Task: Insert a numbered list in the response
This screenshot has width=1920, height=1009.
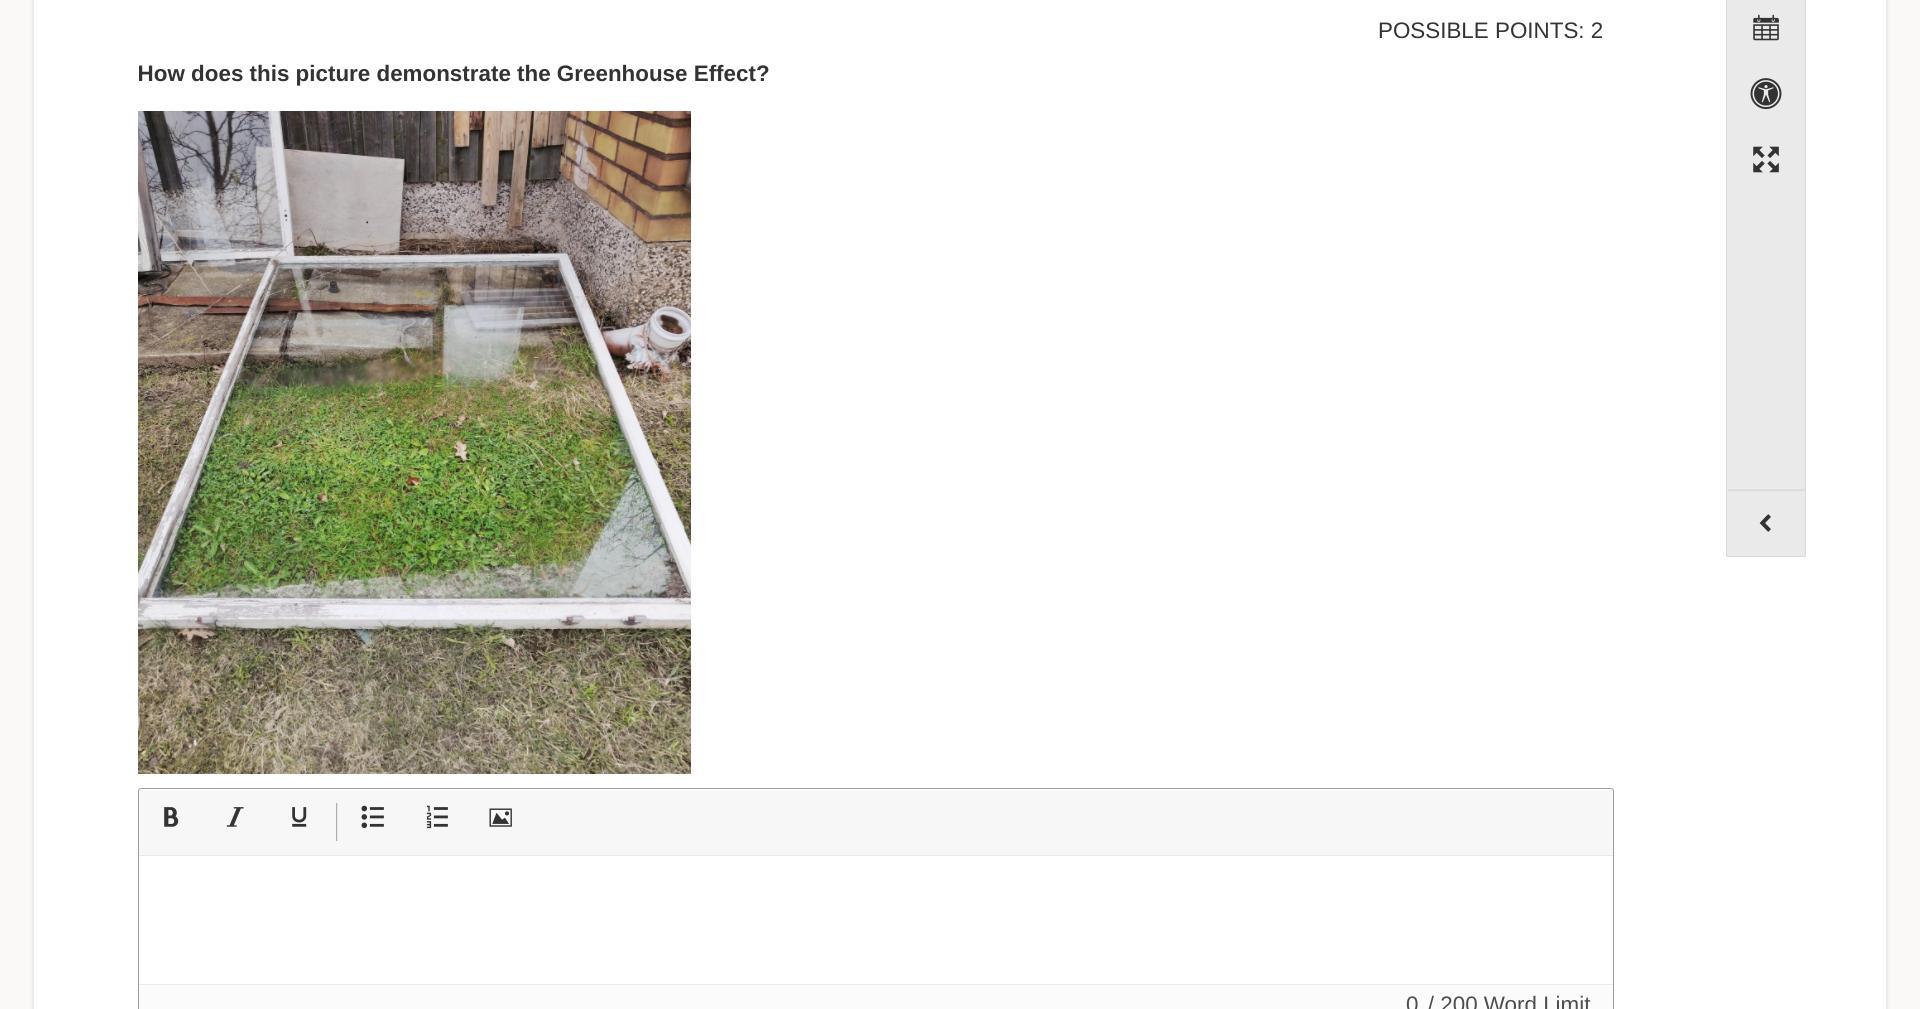Action: click(437, 818)
